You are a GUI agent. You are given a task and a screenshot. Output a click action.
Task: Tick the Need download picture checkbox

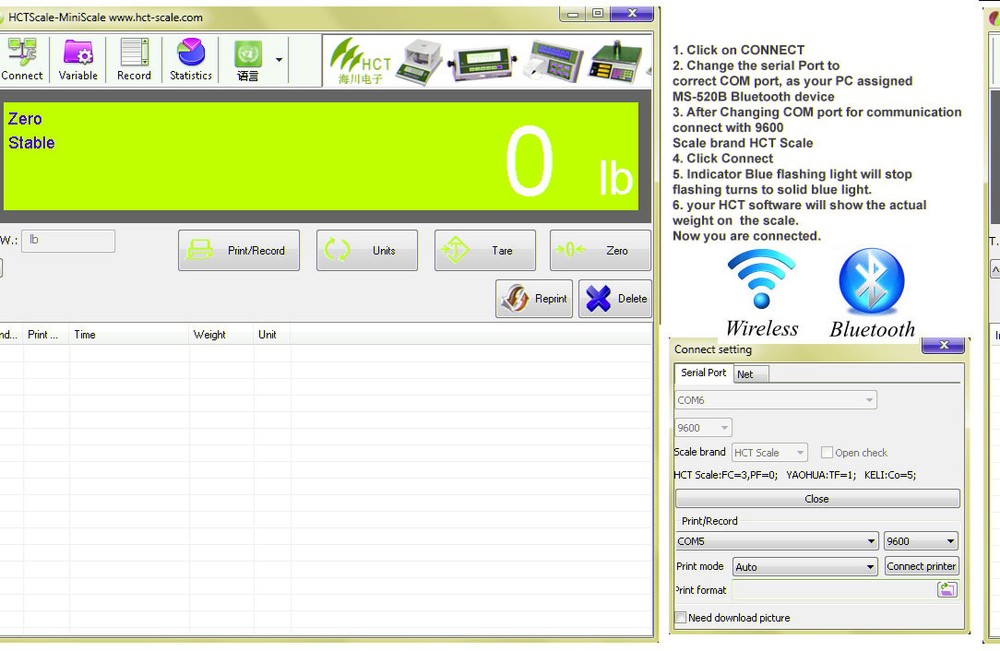pyautogui.click(x=681, y=618)
